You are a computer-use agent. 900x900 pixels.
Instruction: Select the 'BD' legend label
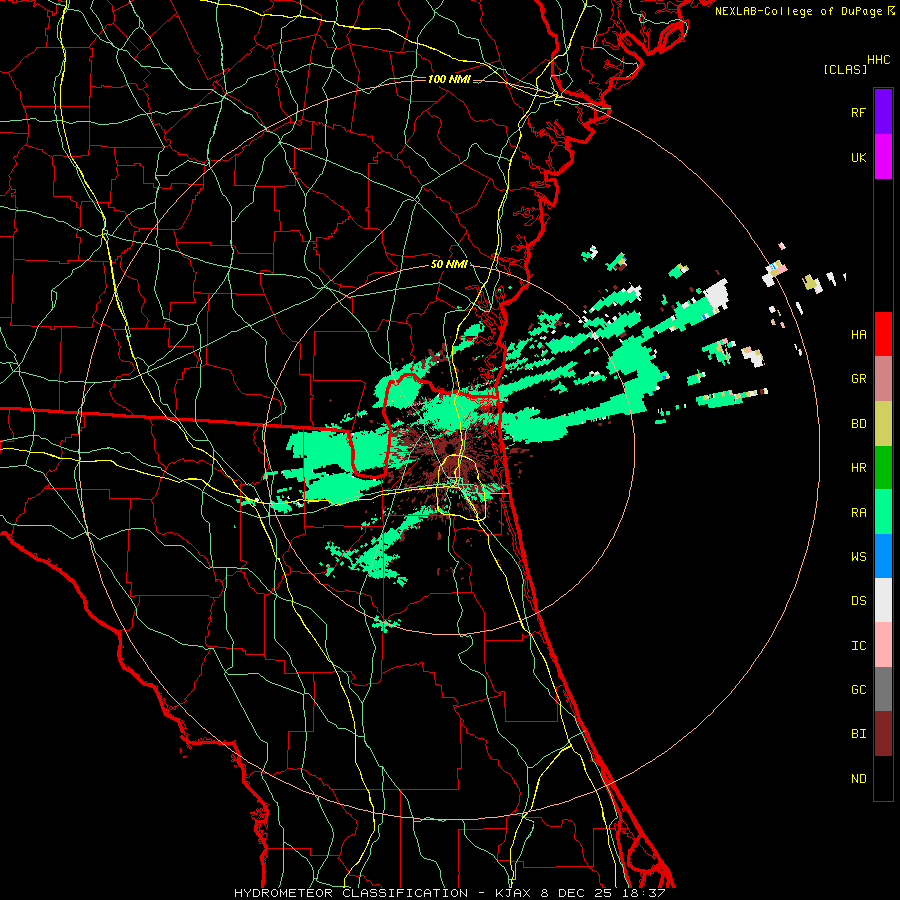tap(858, 424)
